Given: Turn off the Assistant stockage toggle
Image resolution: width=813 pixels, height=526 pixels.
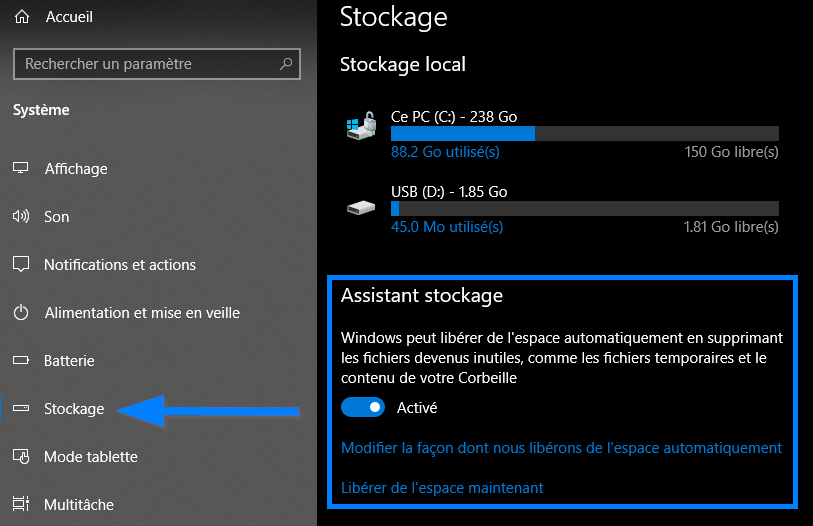Looking at the screenshot, I should tap(363, 407).
